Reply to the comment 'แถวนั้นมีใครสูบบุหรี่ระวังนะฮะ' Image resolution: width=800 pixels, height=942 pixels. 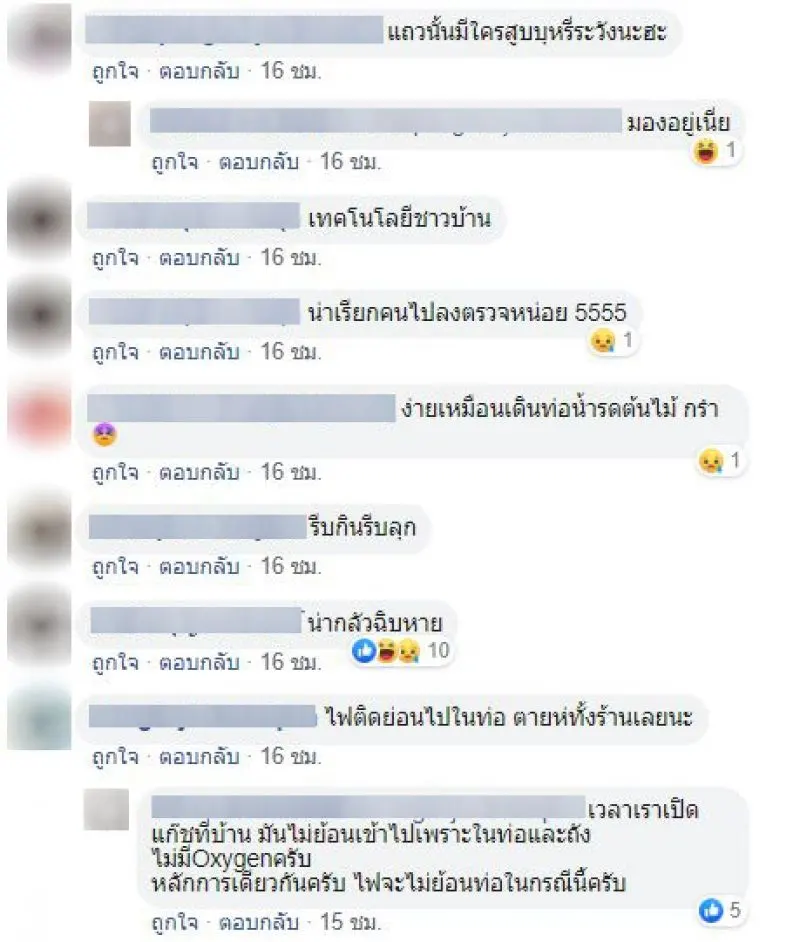click(x=199, y=71)
